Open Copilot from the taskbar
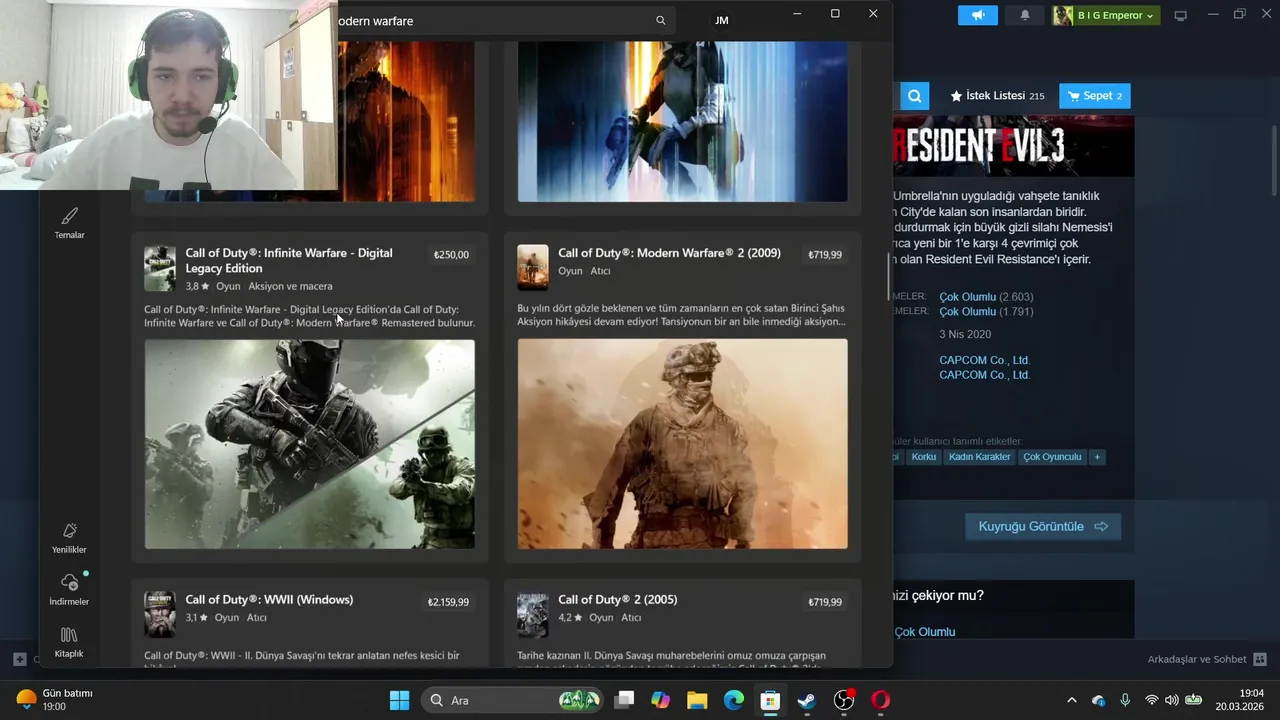This screenshot has height=720, width=1280. click(660, 700)
